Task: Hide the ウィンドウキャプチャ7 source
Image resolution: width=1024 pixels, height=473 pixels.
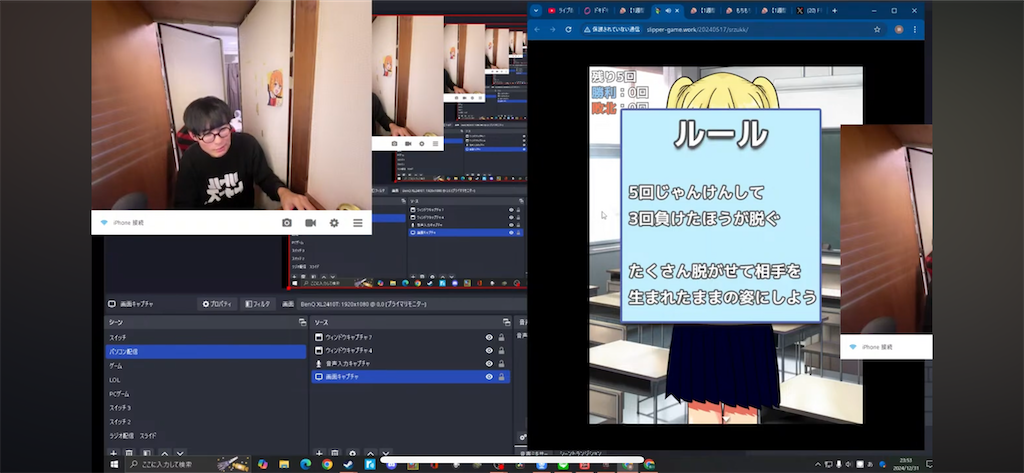Action: pyautogui.click(x=488, y=337)
